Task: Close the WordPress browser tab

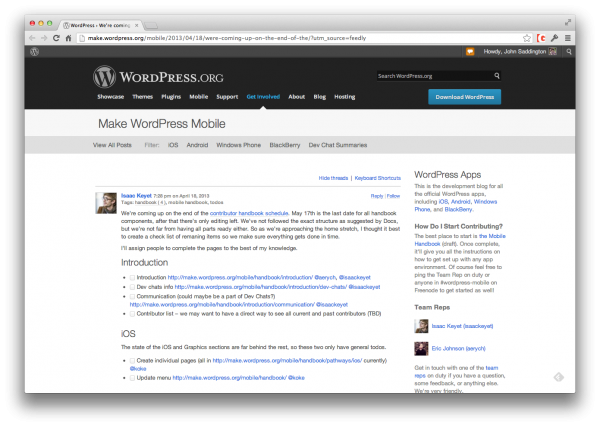Action: point(137,25)
